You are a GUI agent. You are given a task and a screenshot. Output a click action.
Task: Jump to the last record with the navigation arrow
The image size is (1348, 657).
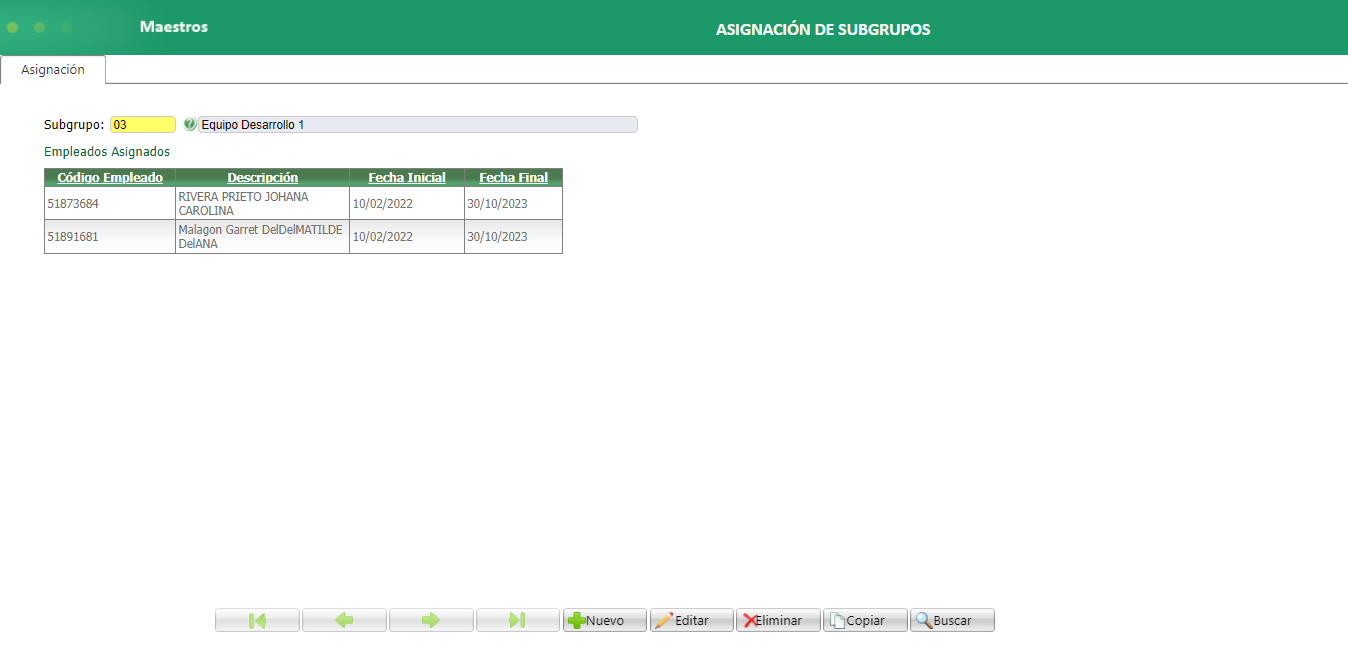517,620
